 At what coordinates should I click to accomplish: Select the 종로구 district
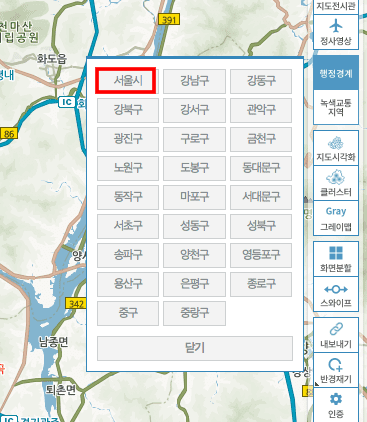pos(261,284)
